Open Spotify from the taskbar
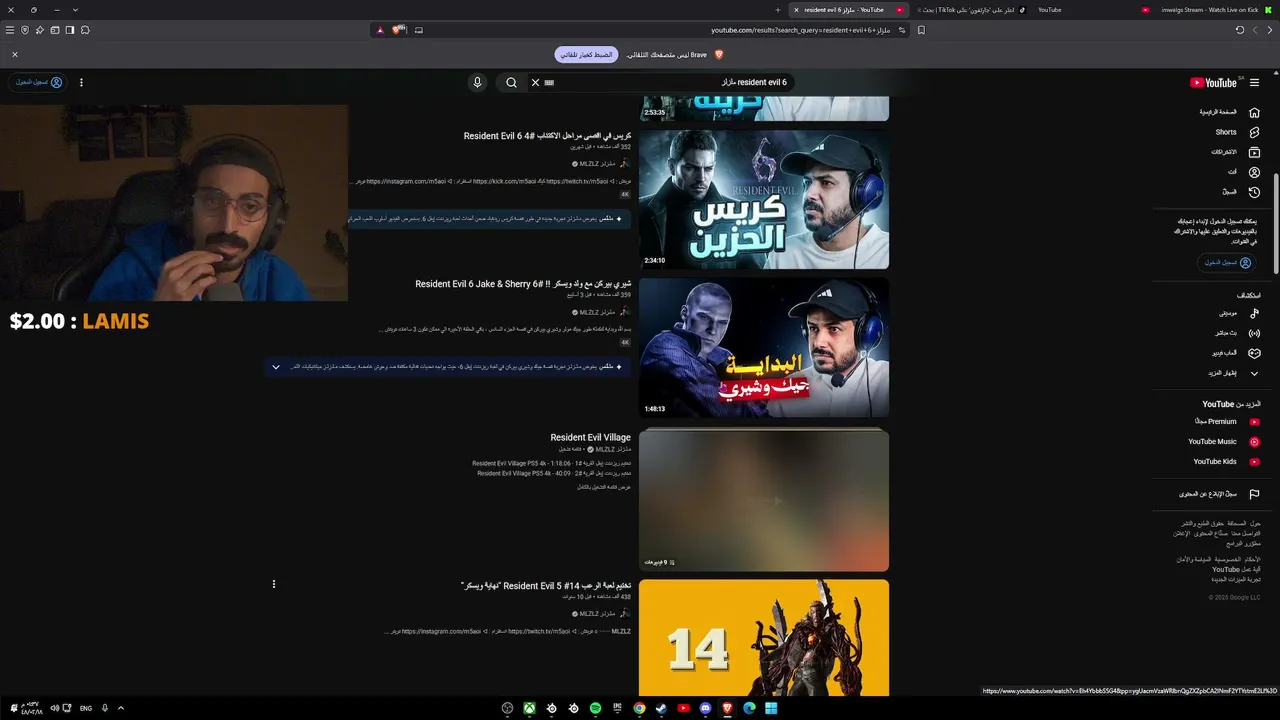Viewport: 1280px width, 720px height. (x=595, y=708)
